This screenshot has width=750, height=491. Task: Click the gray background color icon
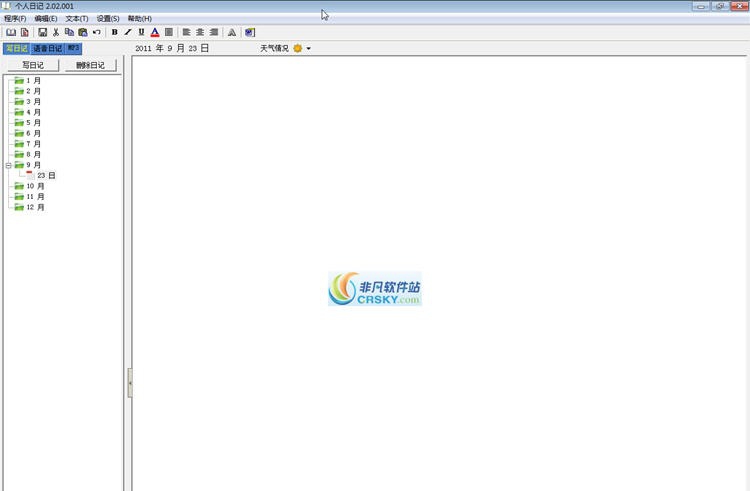169,32
